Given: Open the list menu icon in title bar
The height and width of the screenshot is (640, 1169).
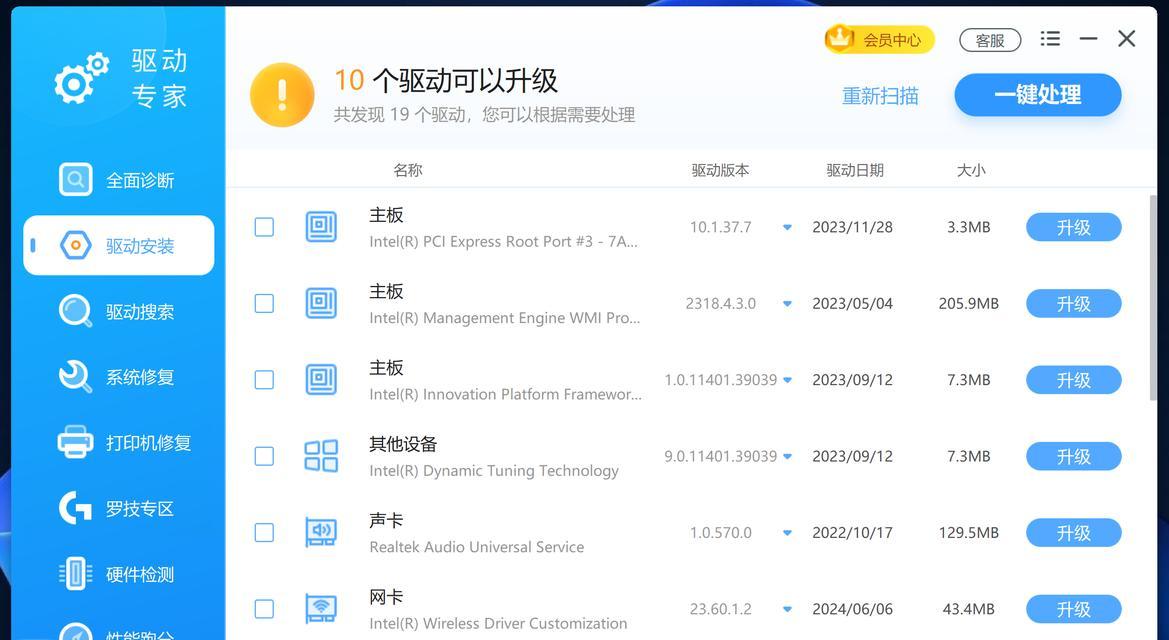Looking at the screenshot, I should click(1050, 39).
